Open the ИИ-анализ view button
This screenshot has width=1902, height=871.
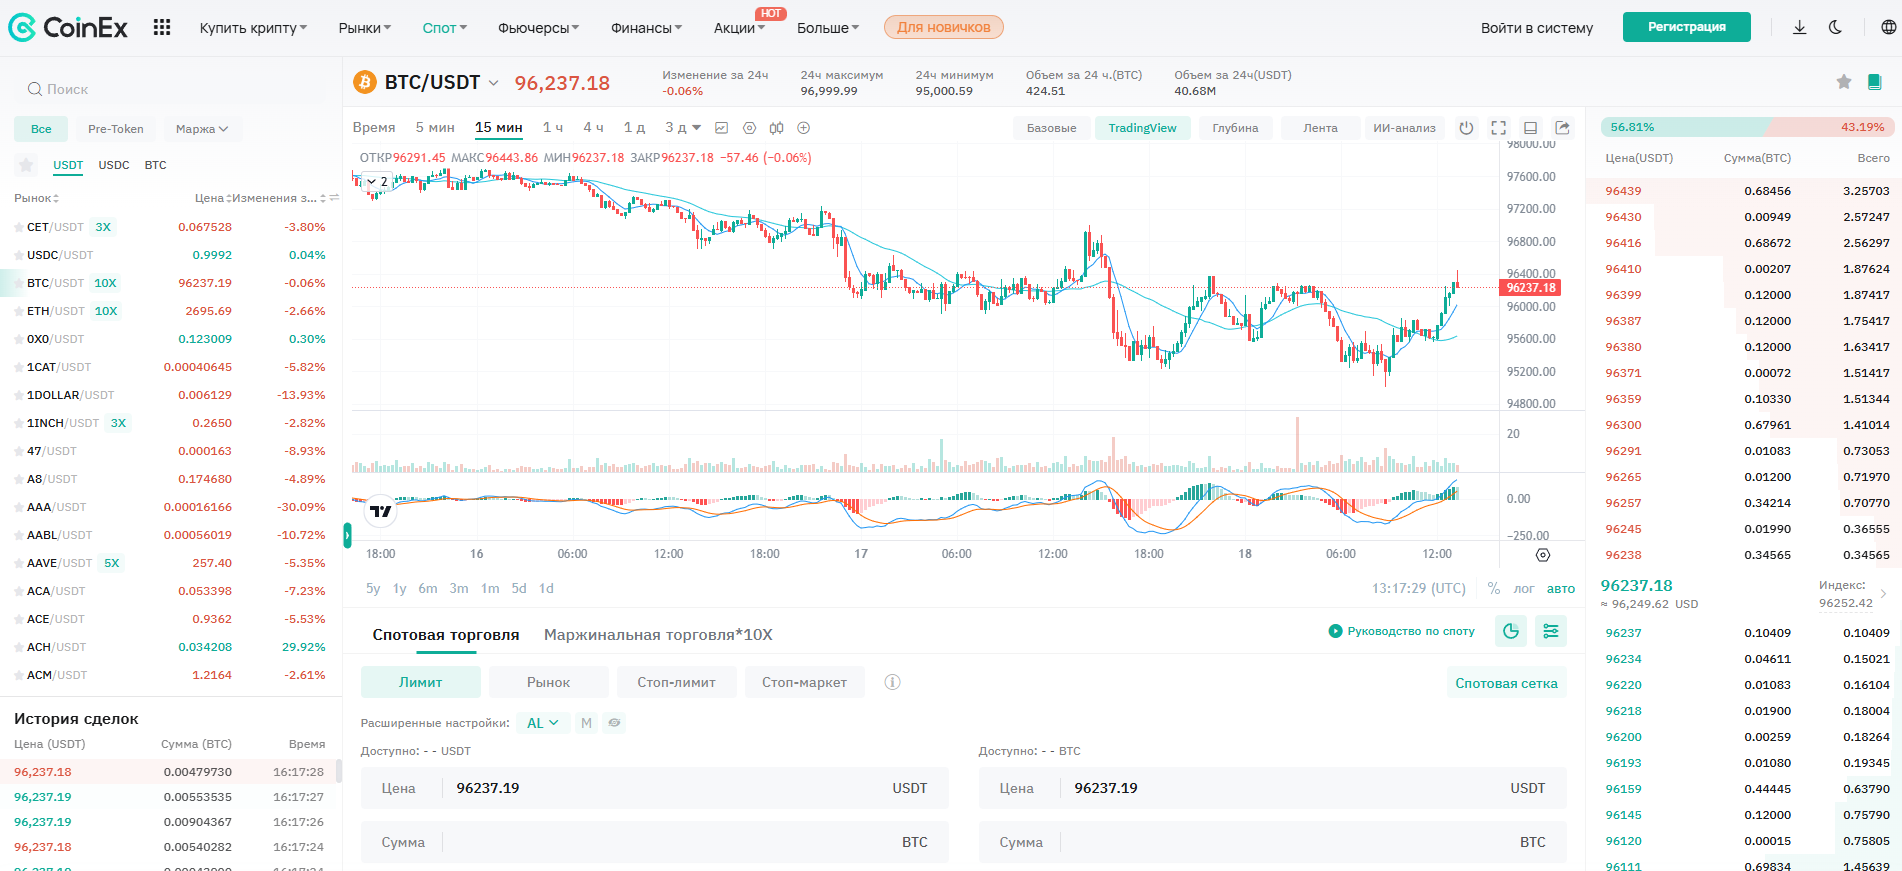point(1405,128)
